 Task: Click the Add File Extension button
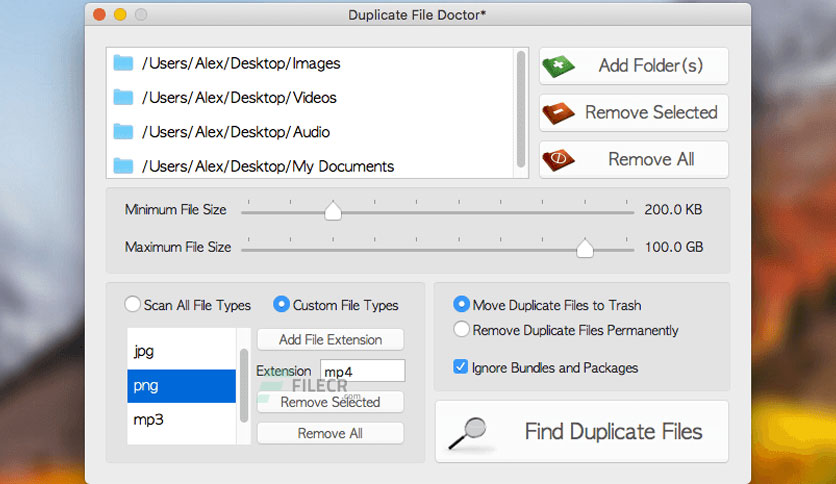pos(330,340)
